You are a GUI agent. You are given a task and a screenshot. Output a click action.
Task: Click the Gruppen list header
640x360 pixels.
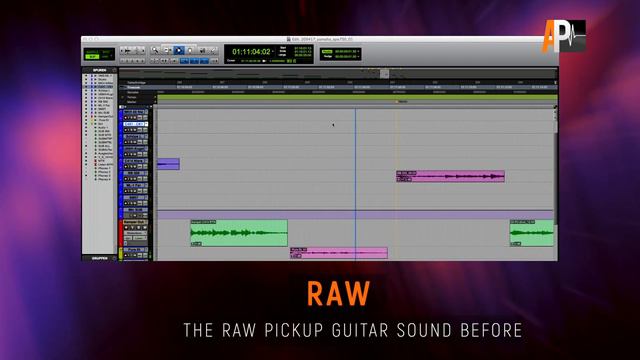(x=99, y=258)
